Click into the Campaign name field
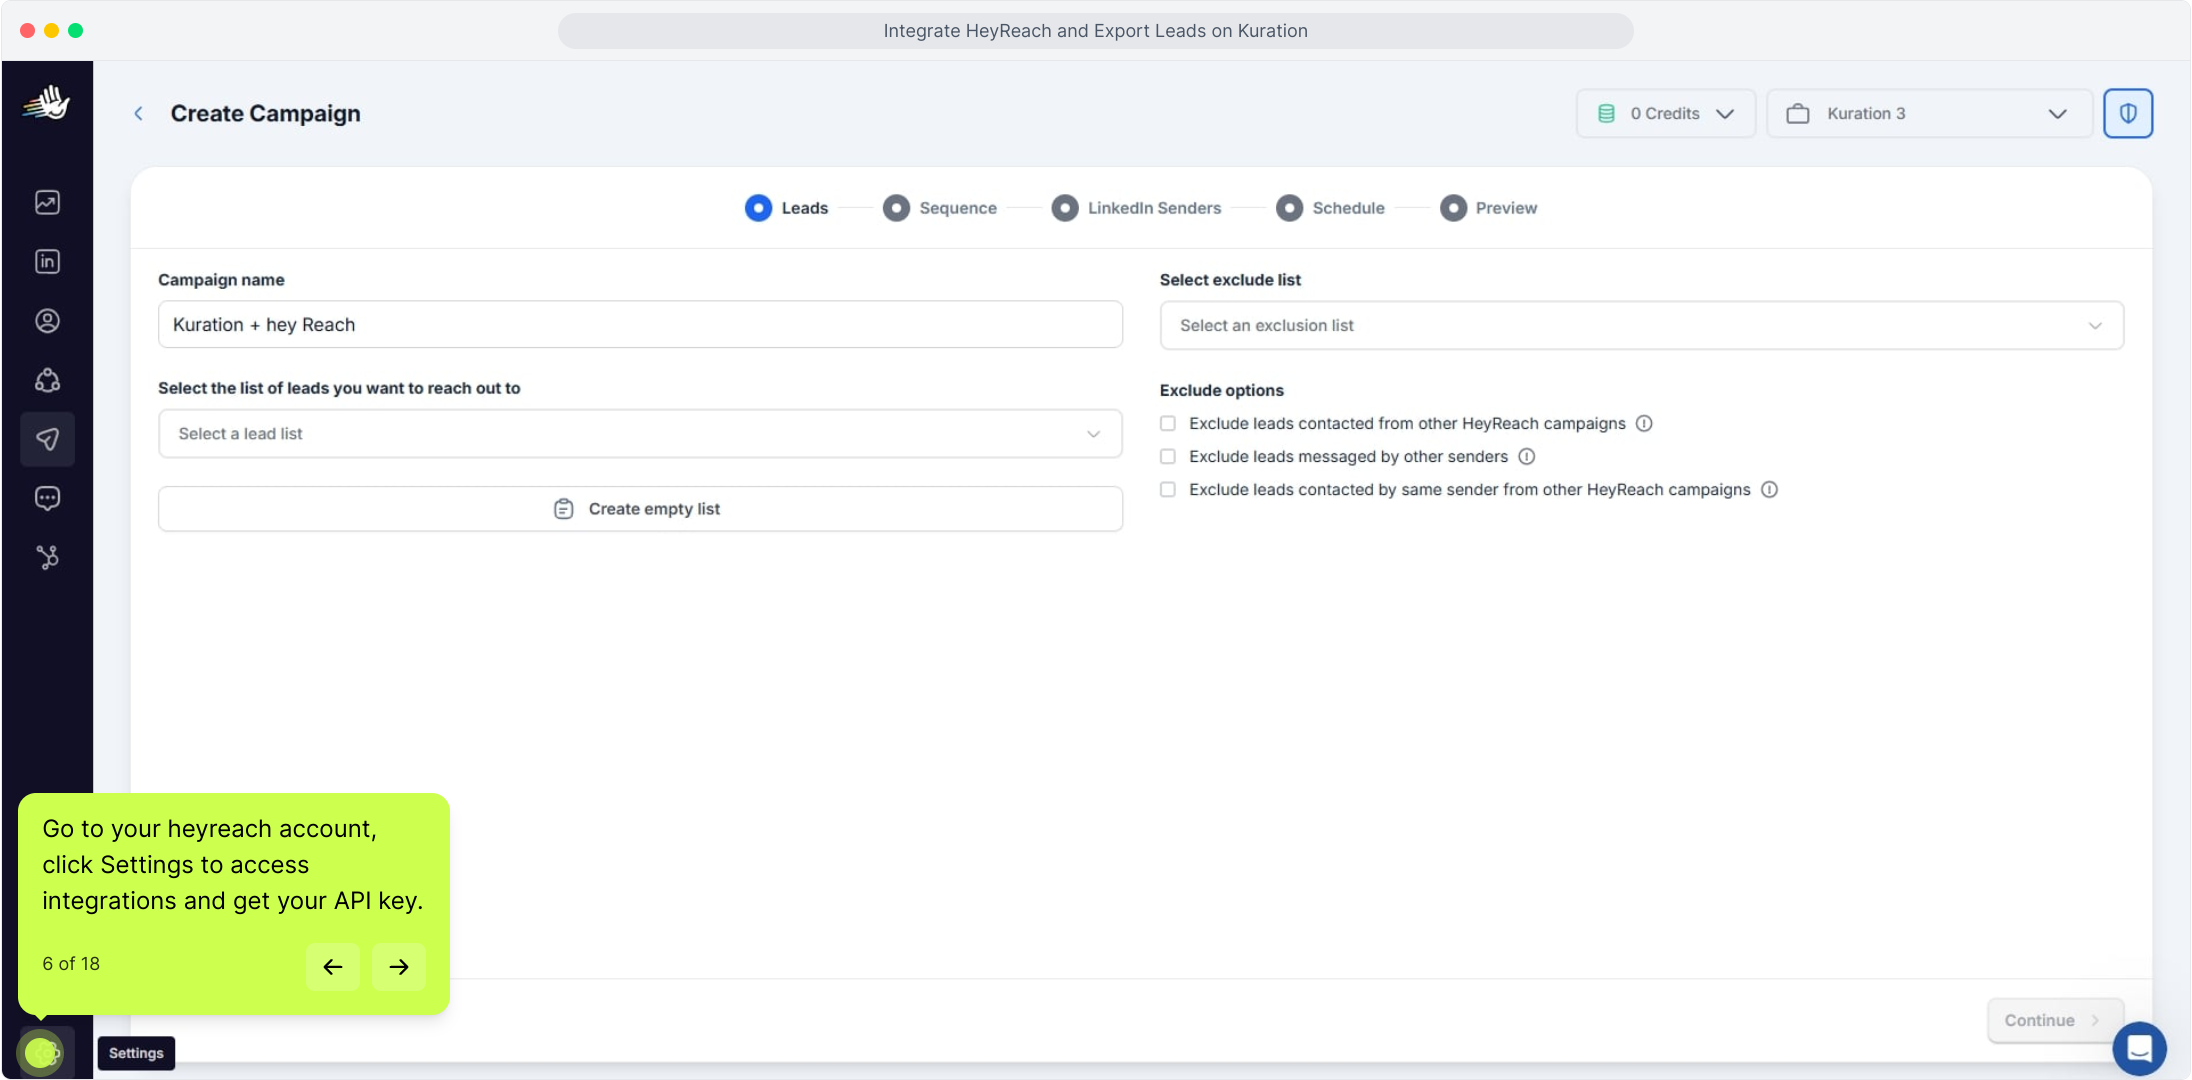This screenshot has width=2192, height=1080. pyautogui.click(x=640, y=325)
